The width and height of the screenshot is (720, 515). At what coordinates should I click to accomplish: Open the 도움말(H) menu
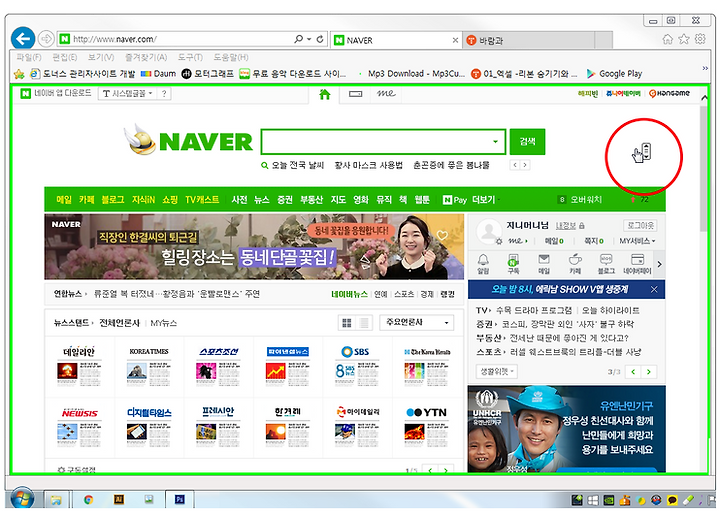tap(231, 57)
